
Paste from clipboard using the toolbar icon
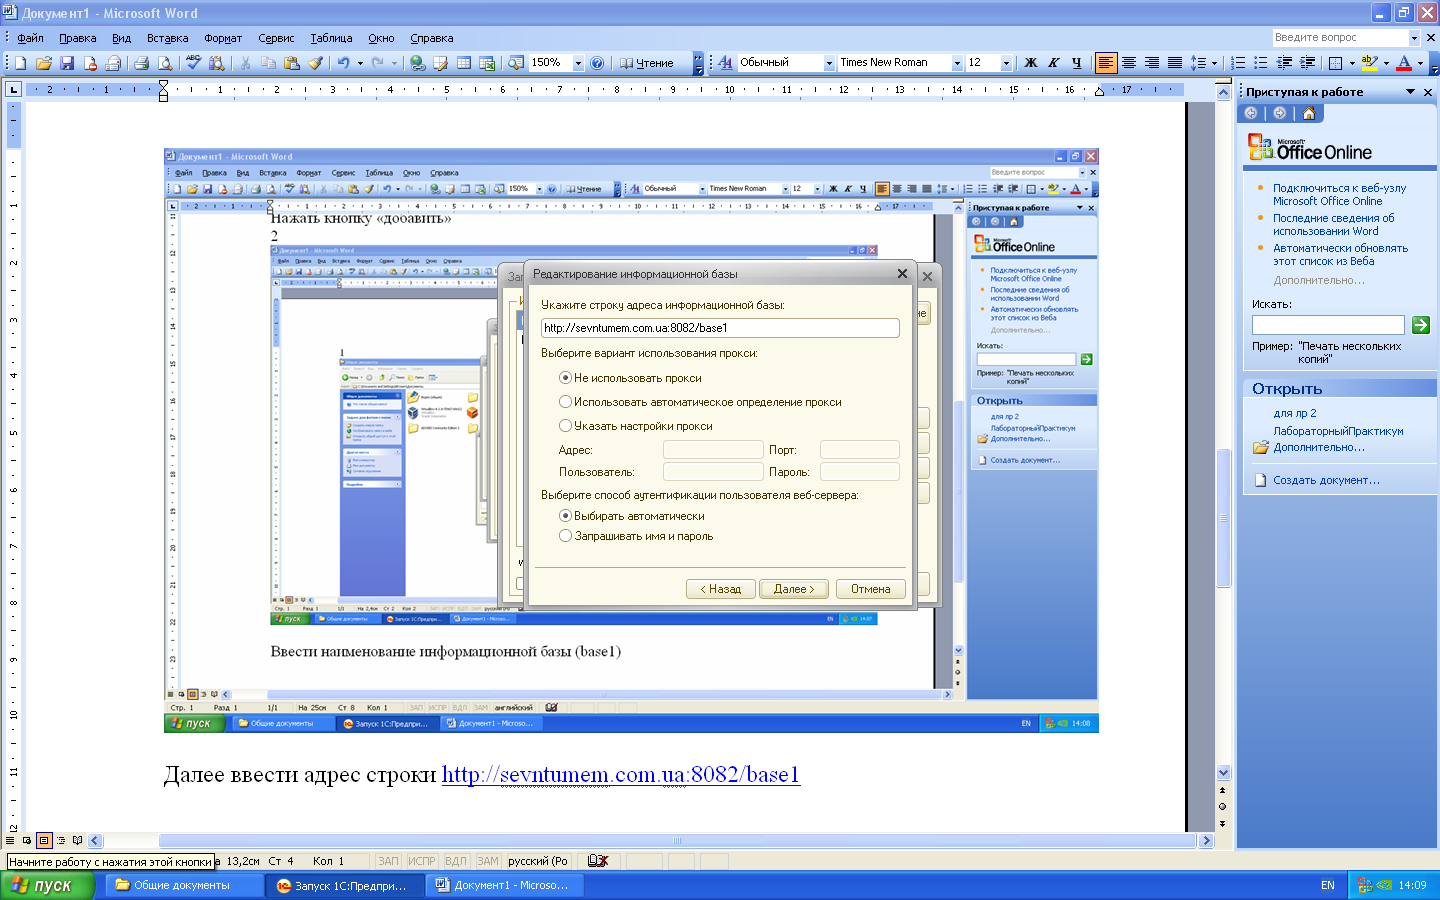pos(291,63)
